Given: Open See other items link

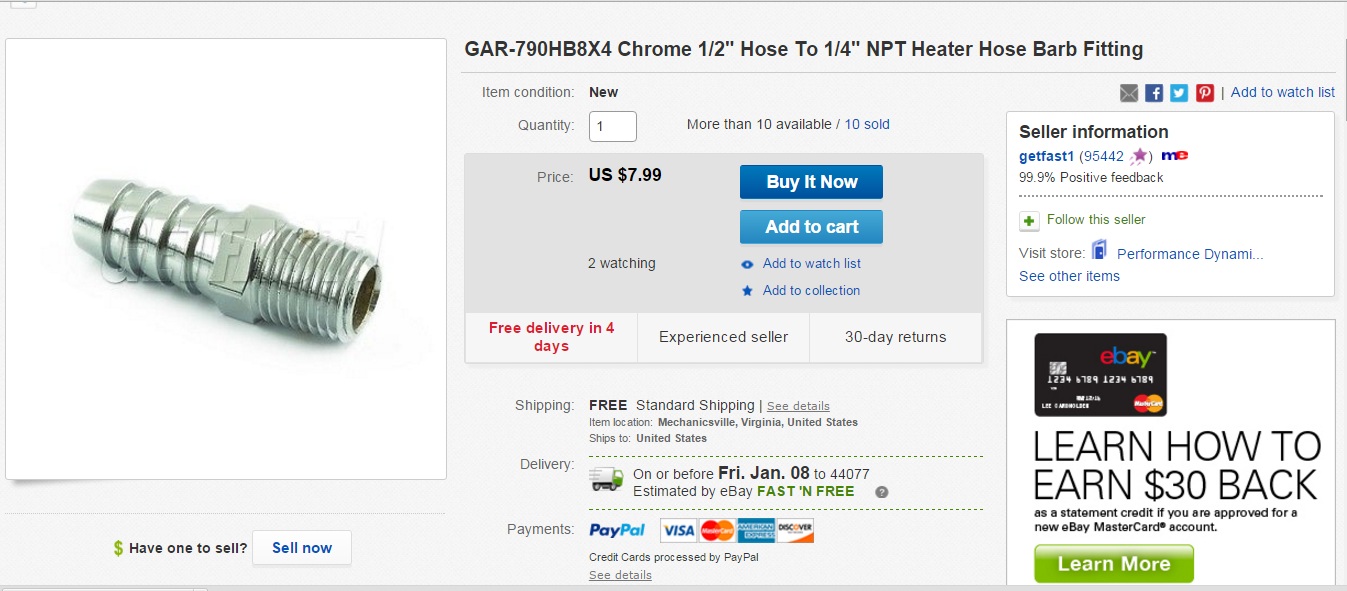Looking at the screenshot, I should tap(1069, 276).
